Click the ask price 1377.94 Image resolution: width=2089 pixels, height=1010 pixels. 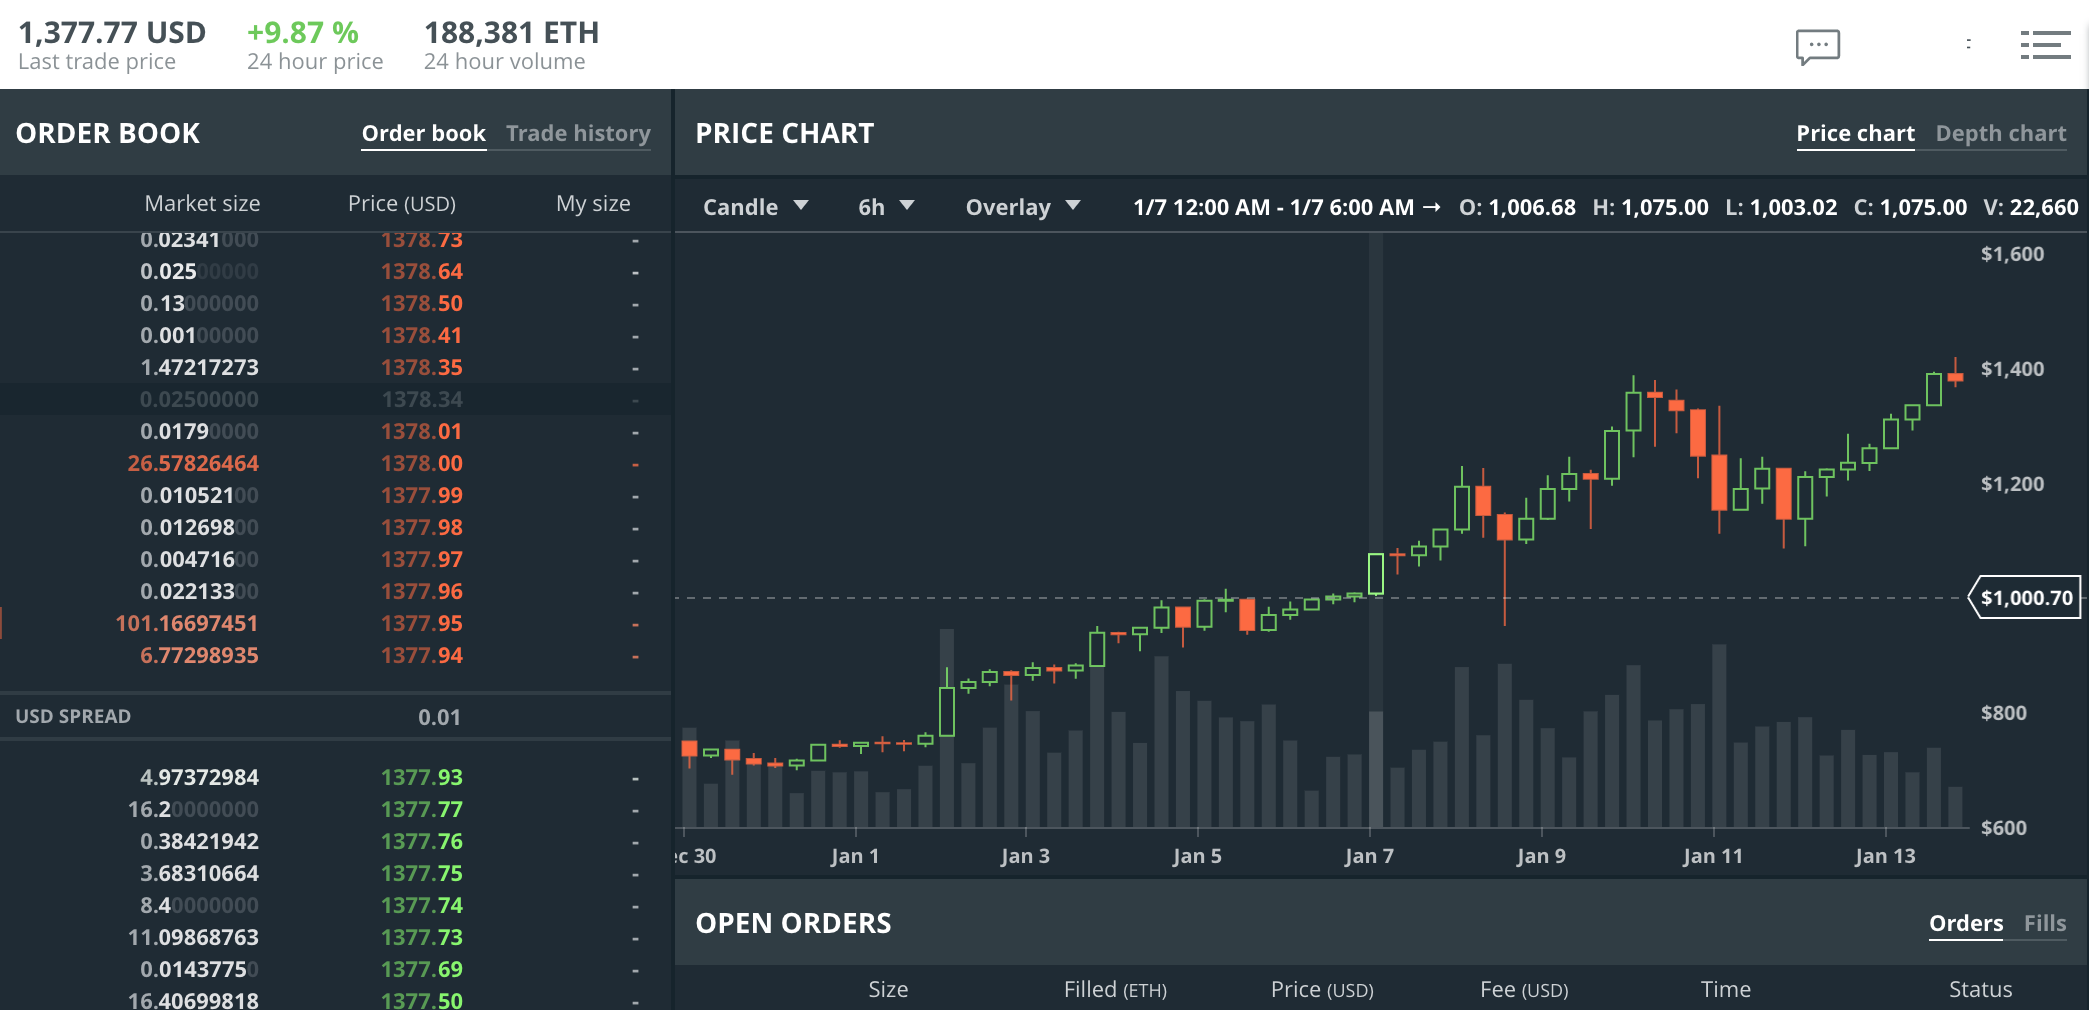click(x=422, y=655)
